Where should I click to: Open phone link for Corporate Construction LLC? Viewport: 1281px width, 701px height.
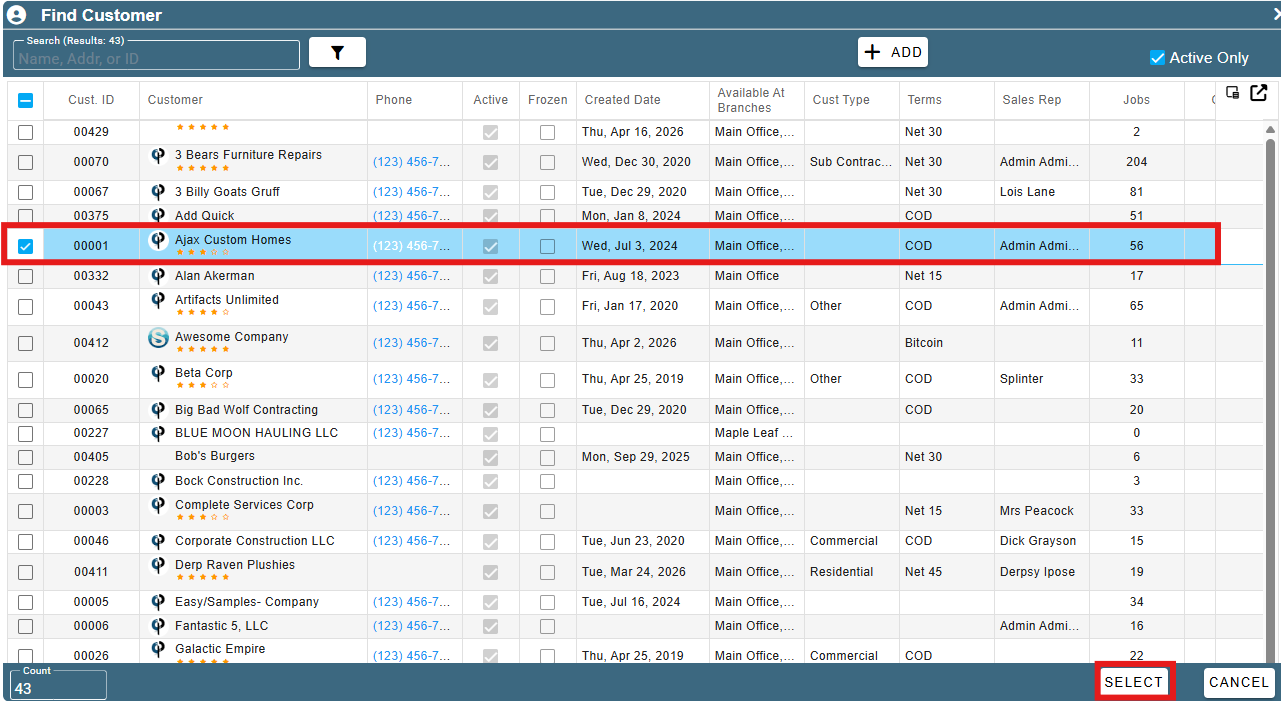pyautogui.click(x=412, y=541)
